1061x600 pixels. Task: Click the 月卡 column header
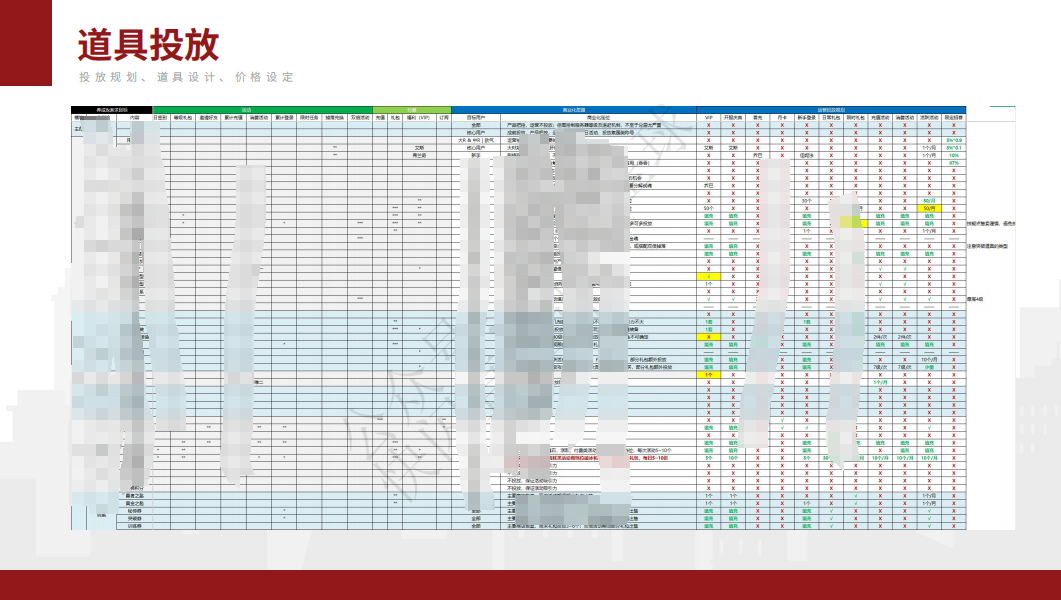[x=782, y=117]
